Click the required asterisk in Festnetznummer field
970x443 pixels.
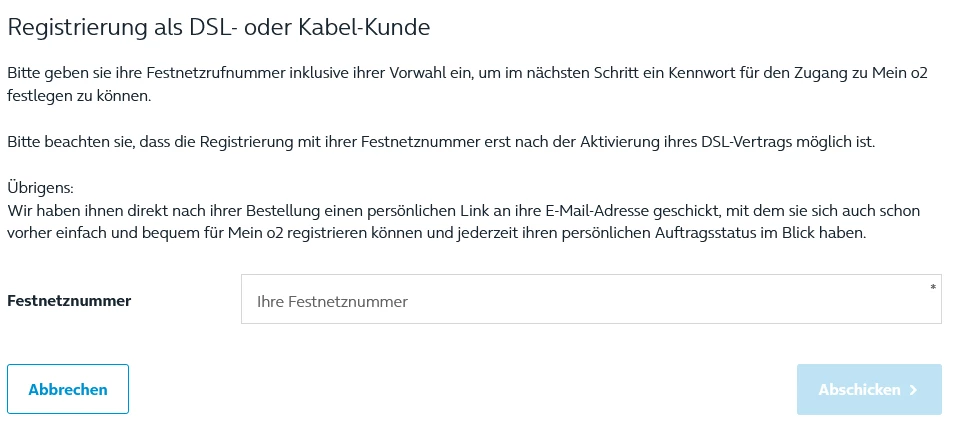coord(933,288)
